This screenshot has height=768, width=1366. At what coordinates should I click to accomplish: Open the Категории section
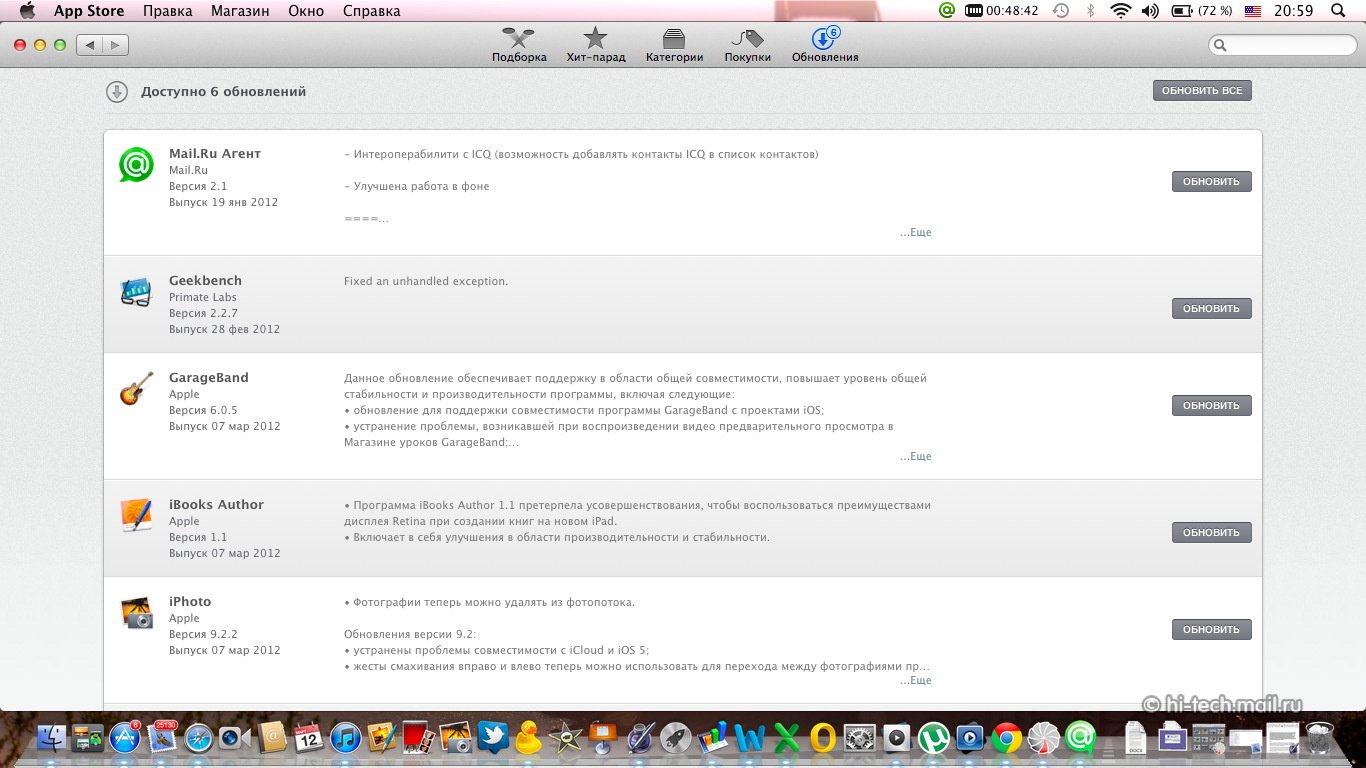pos(674,46)
